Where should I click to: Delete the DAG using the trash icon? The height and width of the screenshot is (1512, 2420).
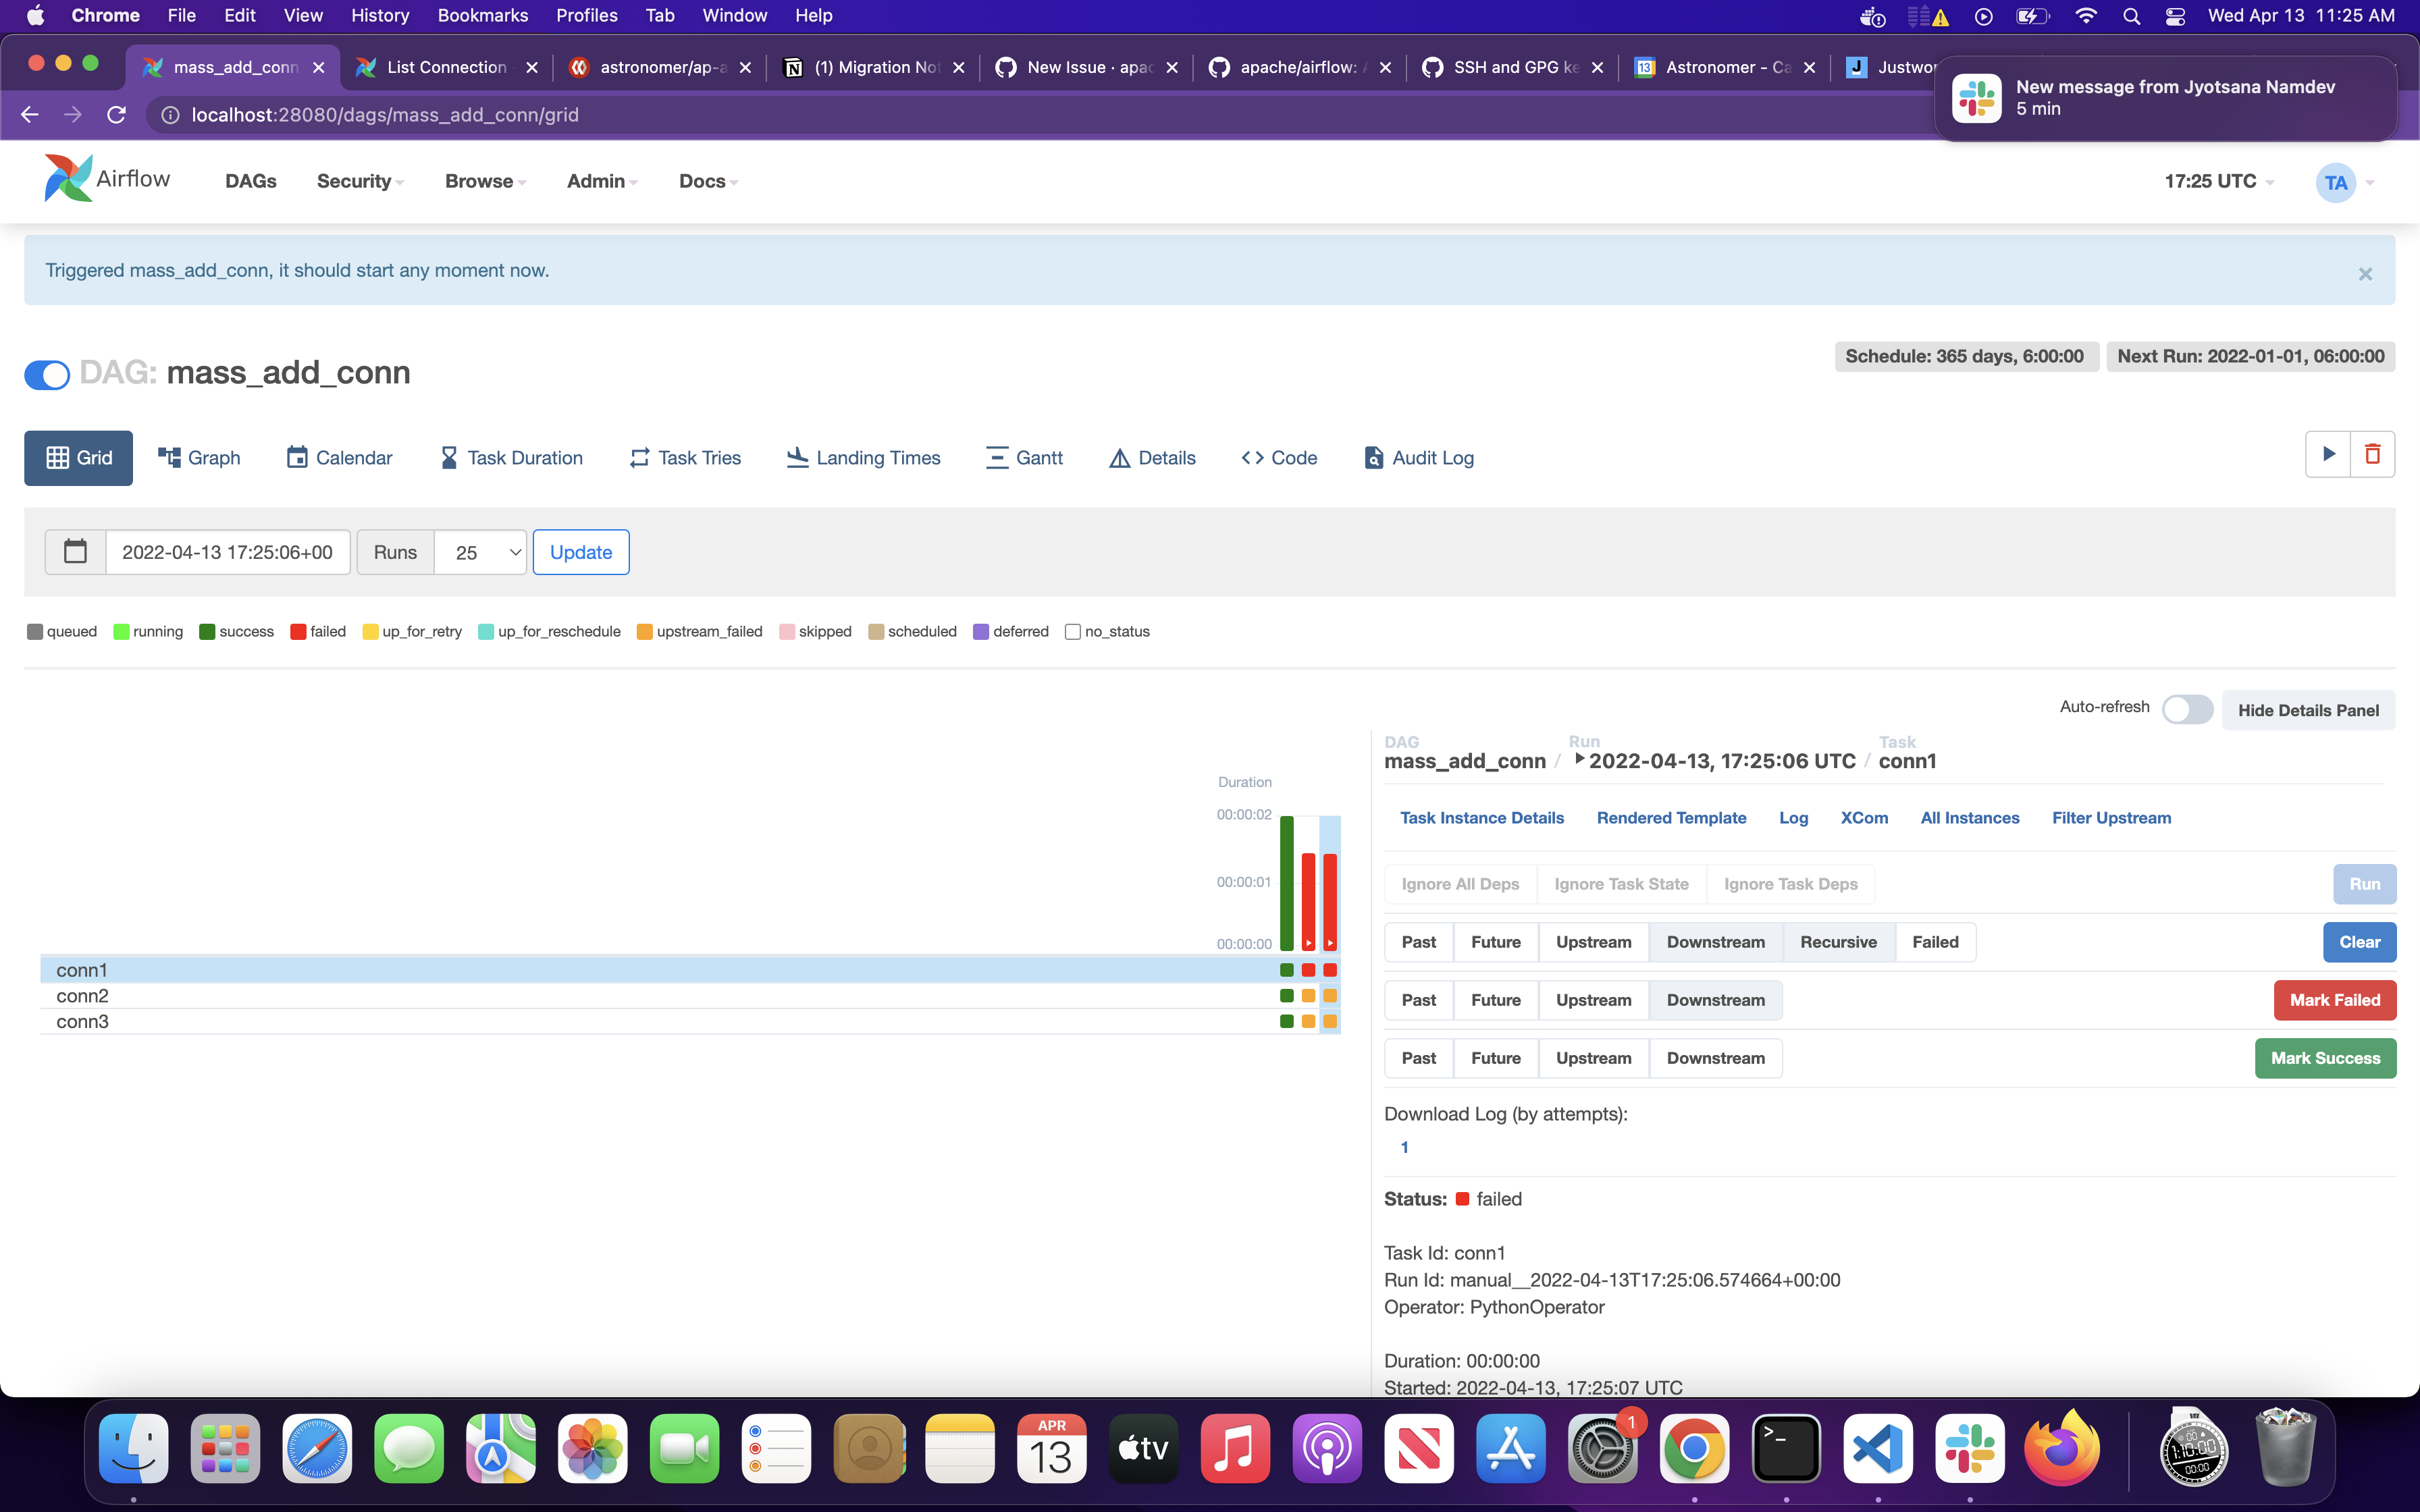[2372, 454]
